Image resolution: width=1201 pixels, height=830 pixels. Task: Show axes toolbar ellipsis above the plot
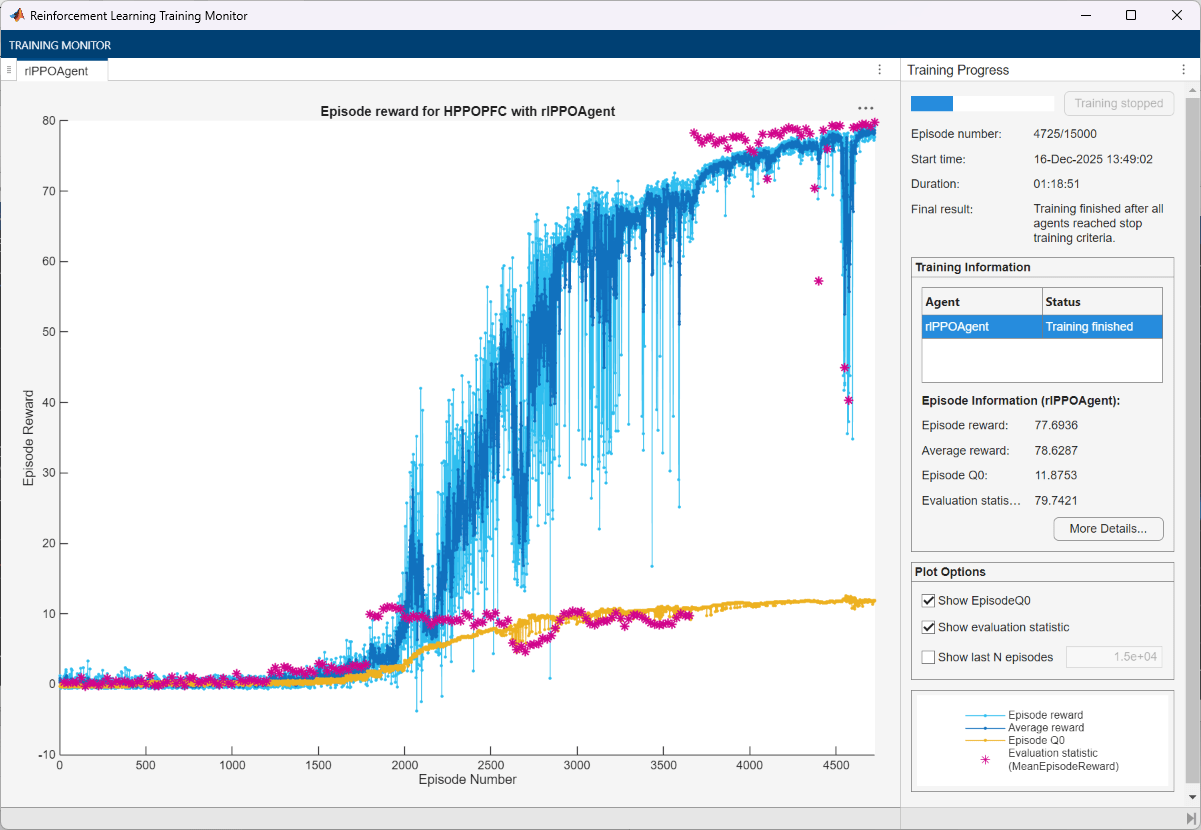point(865,108)
